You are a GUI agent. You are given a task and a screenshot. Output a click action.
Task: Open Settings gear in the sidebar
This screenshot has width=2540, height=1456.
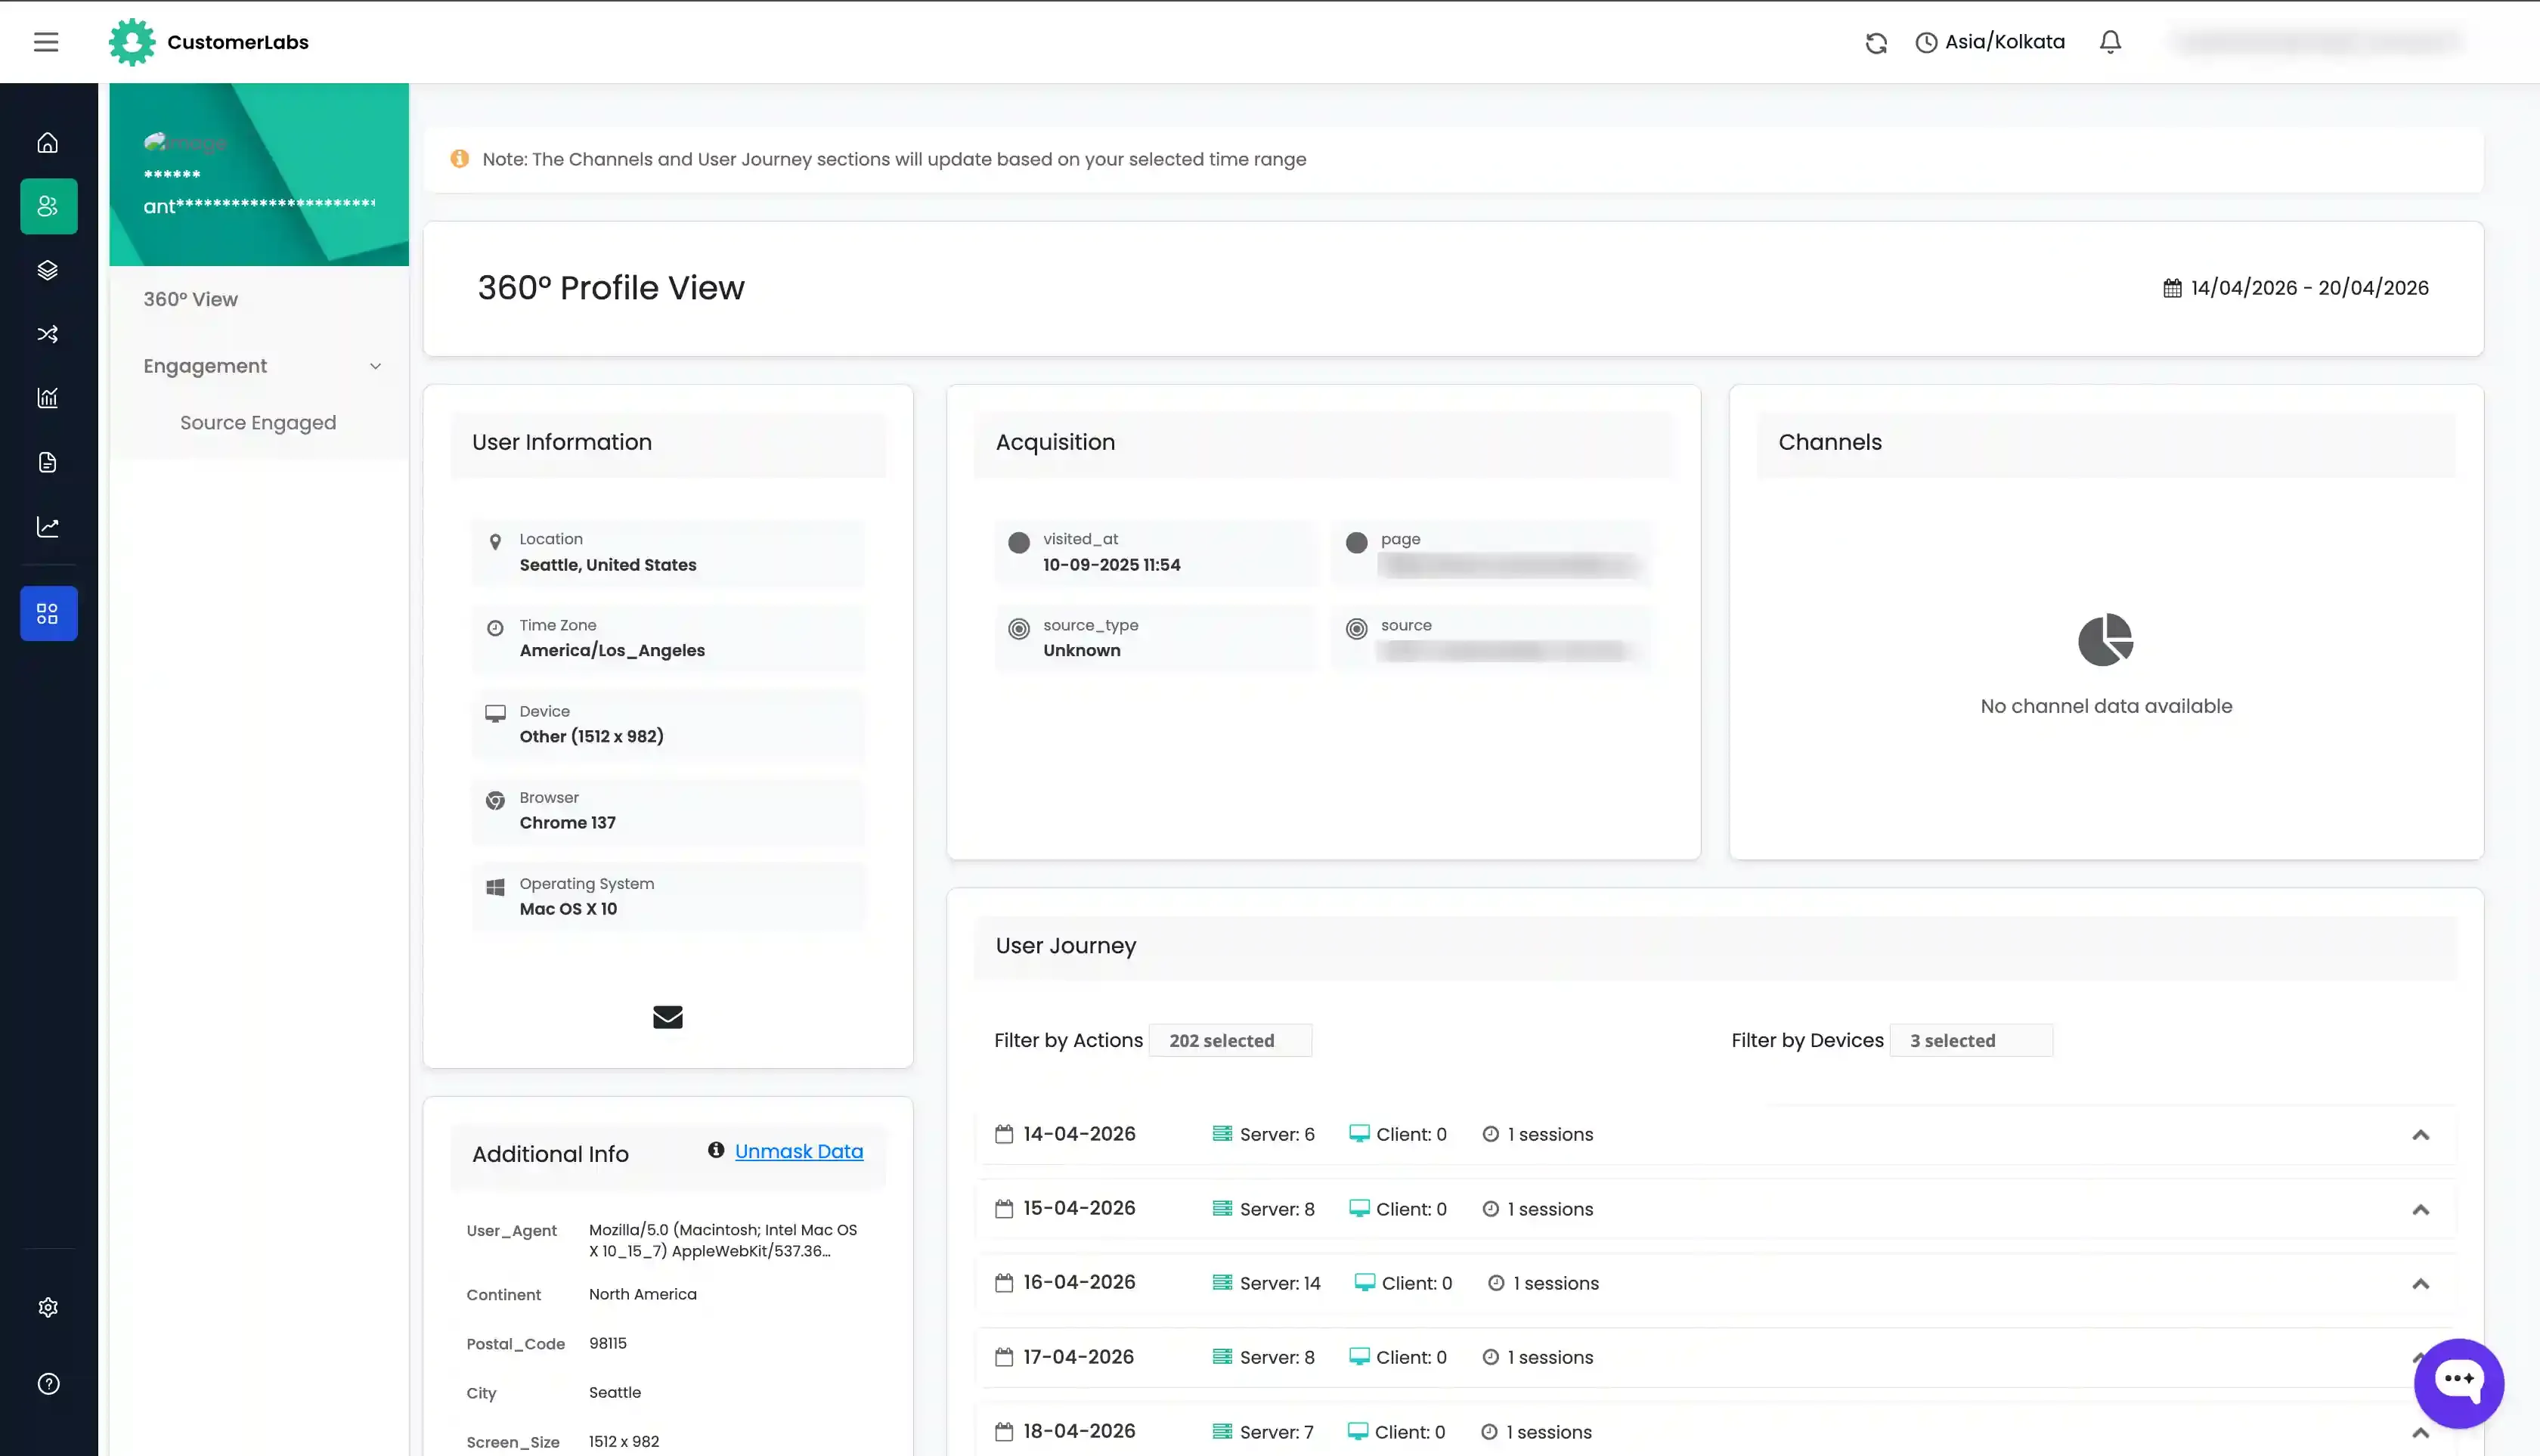tap(48, 1307)
